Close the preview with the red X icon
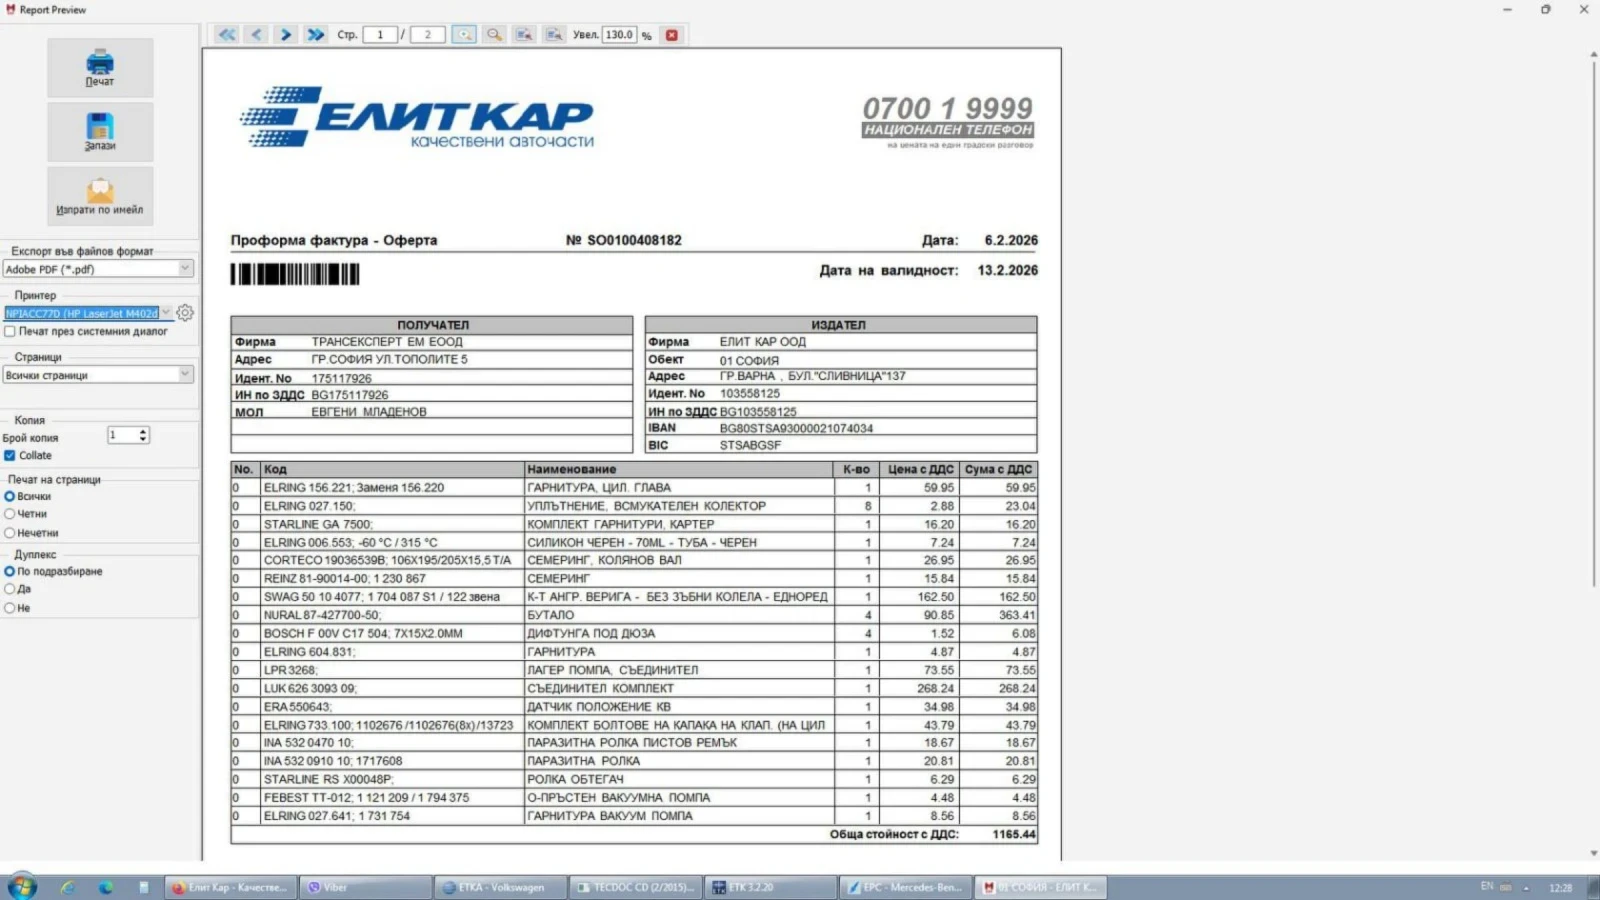1600x900 pixels. [x=672, y=35]
